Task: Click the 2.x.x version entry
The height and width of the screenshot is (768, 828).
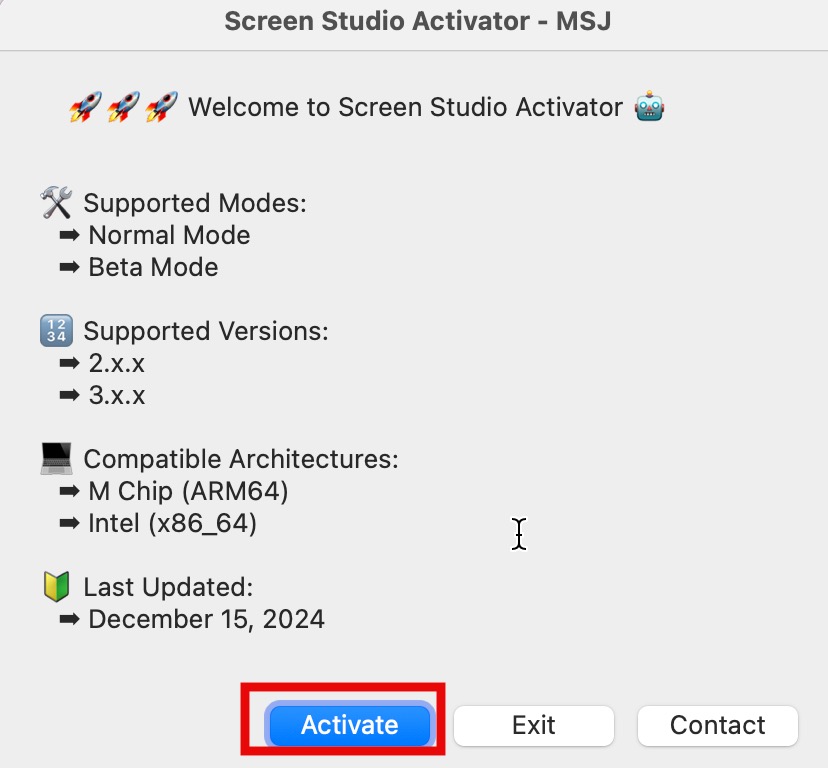Action: click(117, 364)
